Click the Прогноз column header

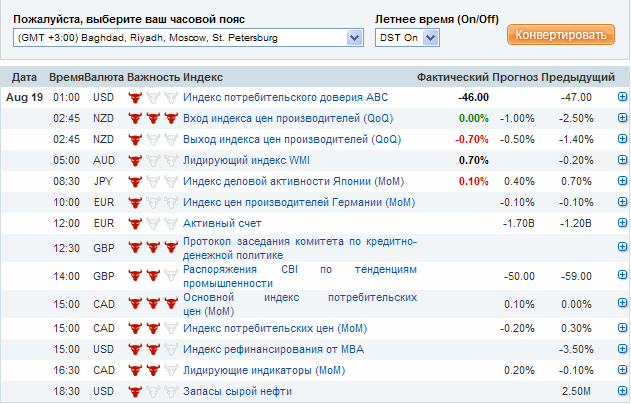pos(515,77)
